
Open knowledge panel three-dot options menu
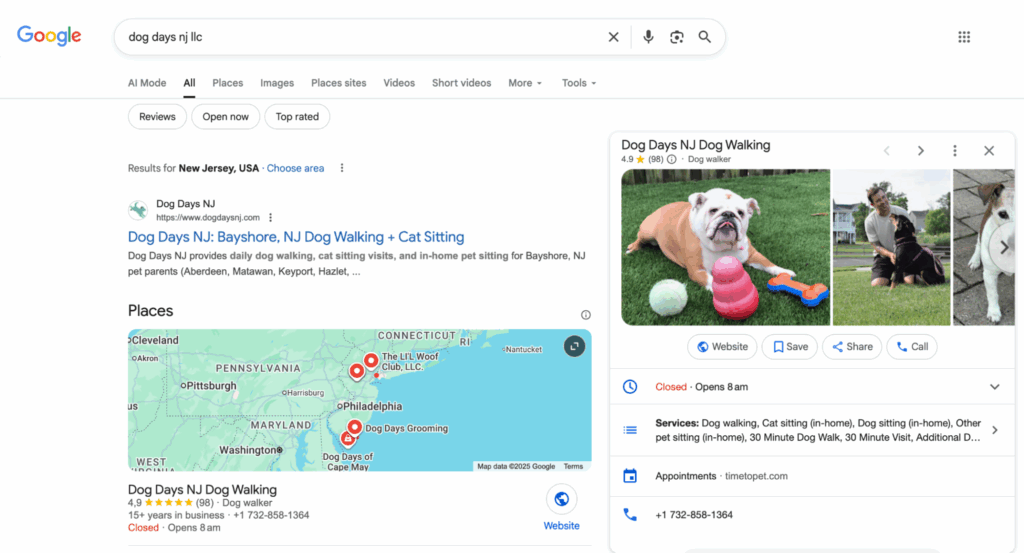(955, 151)
